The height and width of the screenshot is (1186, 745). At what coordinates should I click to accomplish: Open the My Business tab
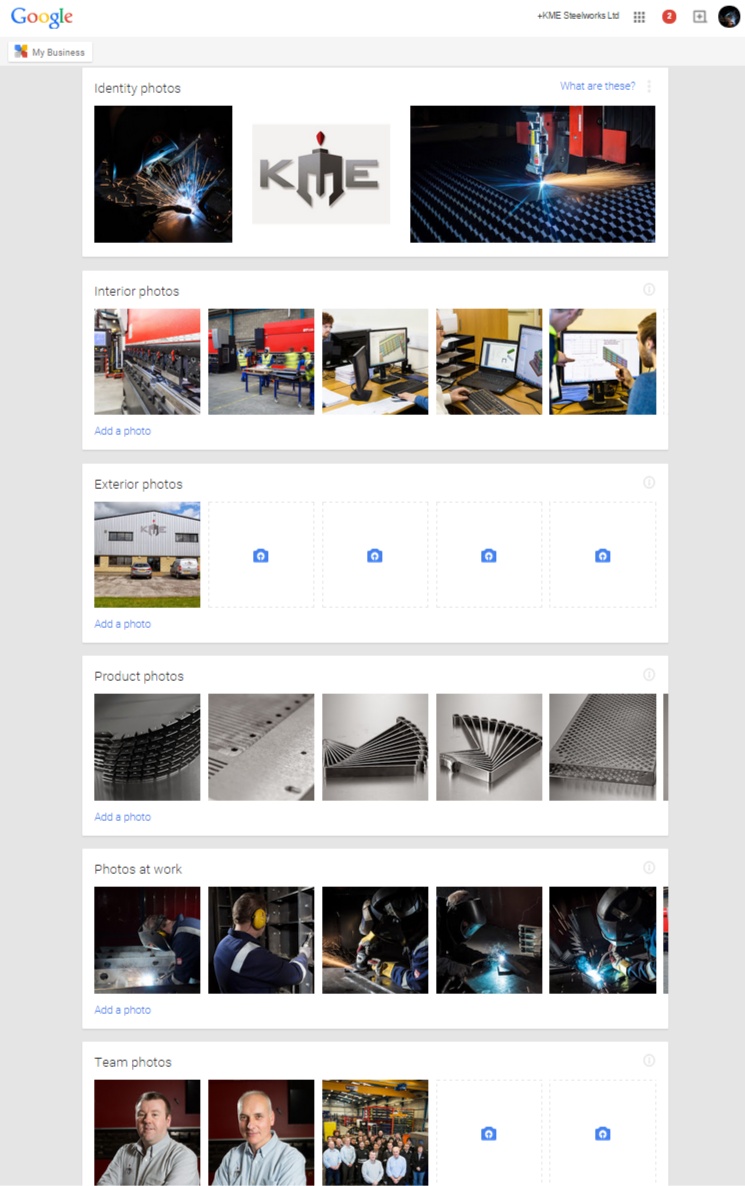pyautogui.click(x=51, y=52)
